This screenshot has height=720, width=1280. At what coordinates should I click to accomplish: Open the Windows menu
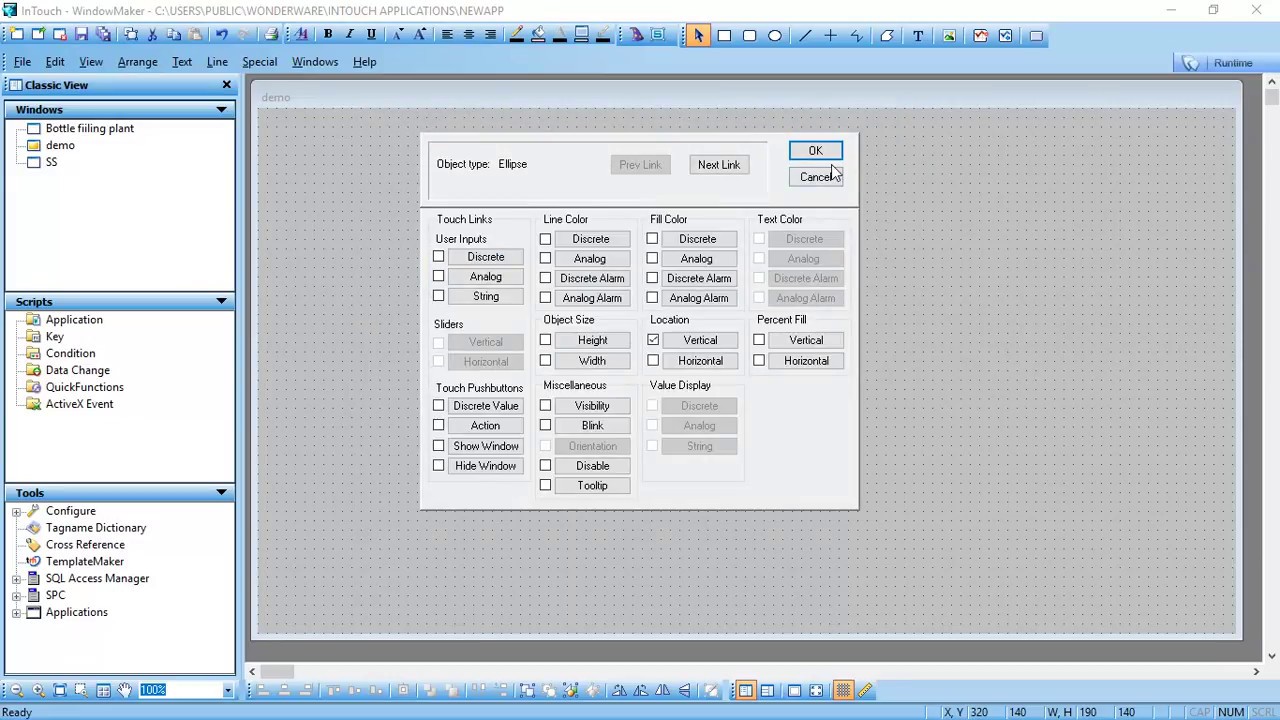(315, 62)
